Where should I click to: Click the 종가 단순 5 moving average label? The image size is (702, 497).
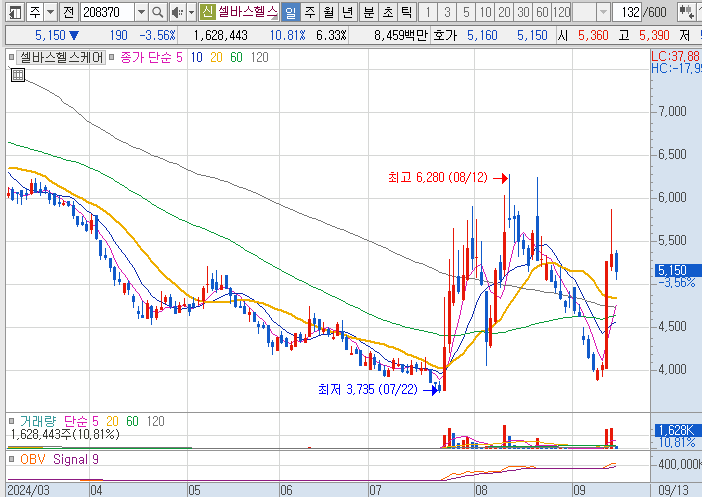(151, 57)
